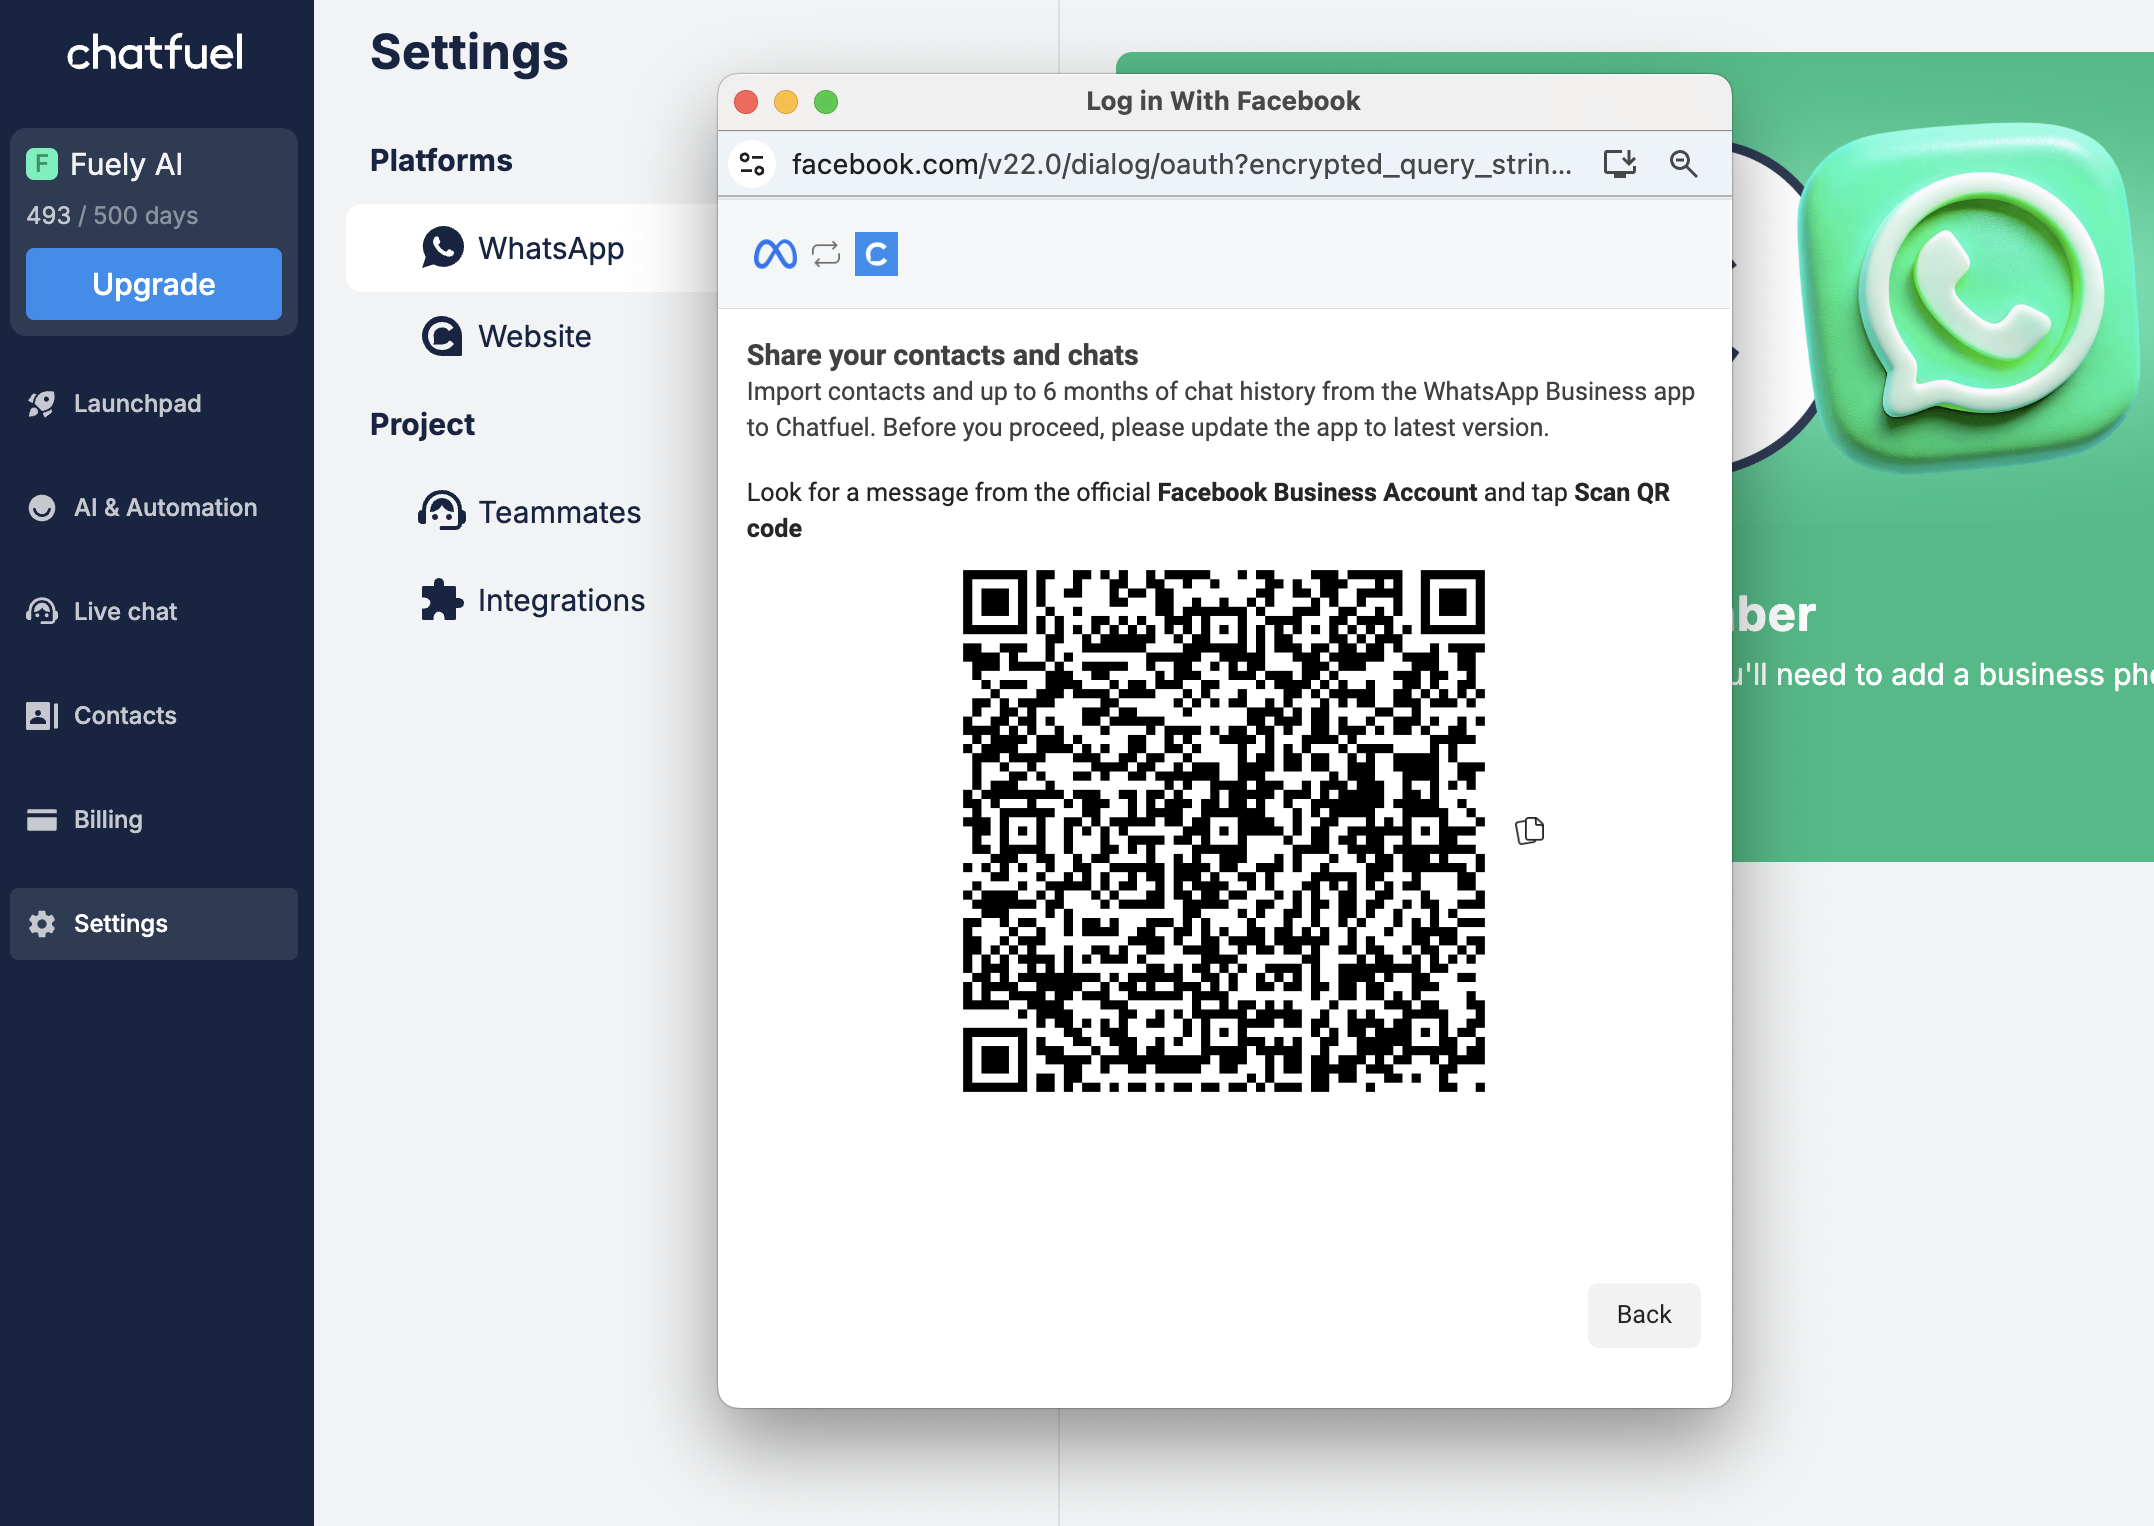
Task: Click the Facebook OAuth URL field
Action: [1180, 164]
